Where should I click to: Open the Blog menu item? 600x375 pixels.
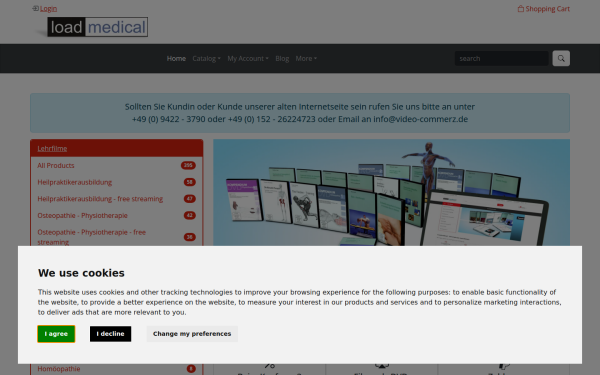click(282, 59)
